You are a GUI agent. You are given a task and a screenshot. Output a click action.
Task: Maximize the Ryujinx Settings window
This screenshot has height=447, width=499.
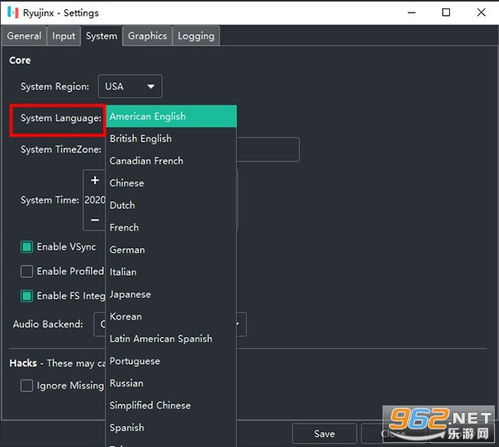click(446, 13)
